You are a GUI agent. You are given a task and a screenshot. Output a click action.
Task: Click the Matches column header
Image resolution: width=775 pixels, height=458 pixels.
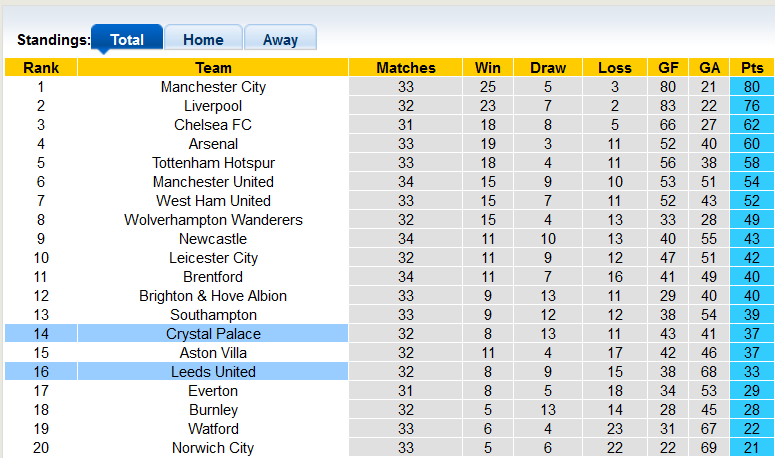click(406, 68)
